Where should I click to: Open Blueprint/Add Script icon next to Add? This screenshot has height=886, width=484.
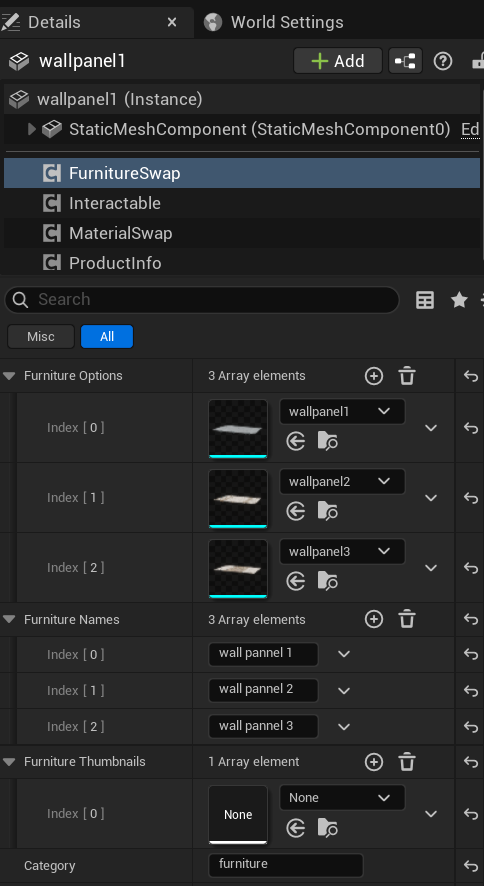(405, 61)
